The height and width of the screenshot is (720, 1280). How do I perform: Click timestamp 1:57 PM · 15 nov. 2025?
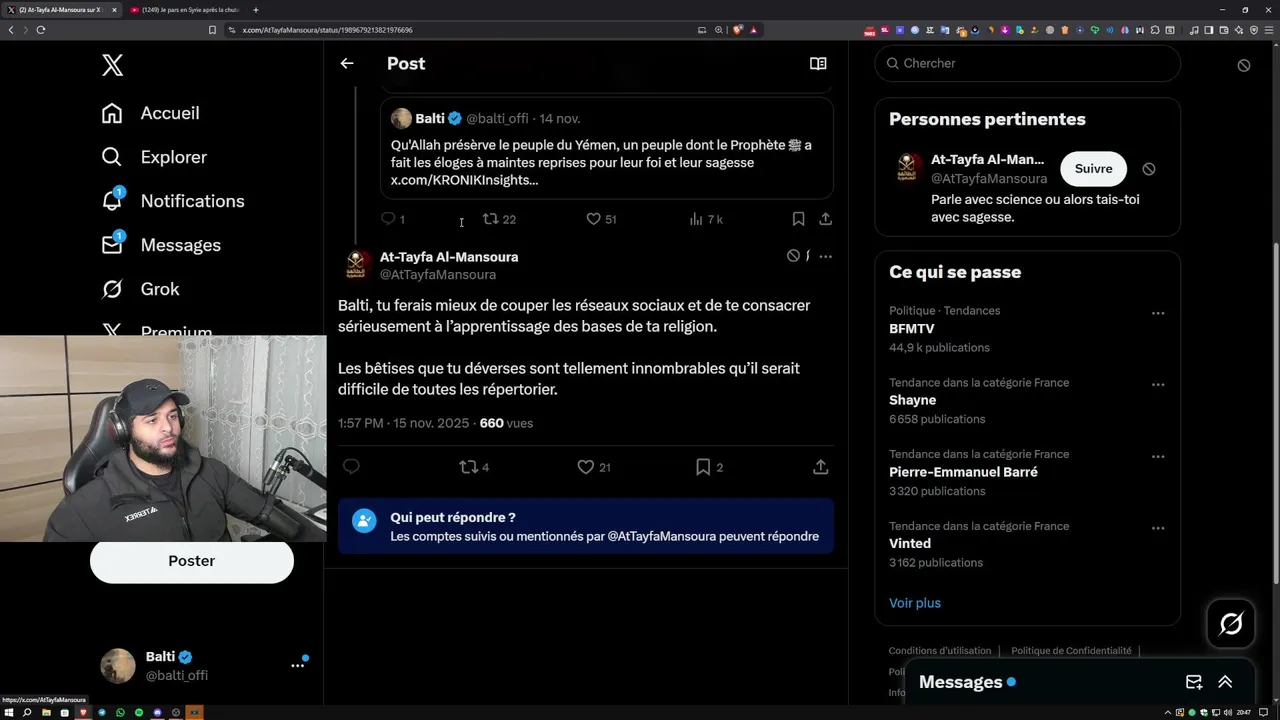click(x=403, y=423)
